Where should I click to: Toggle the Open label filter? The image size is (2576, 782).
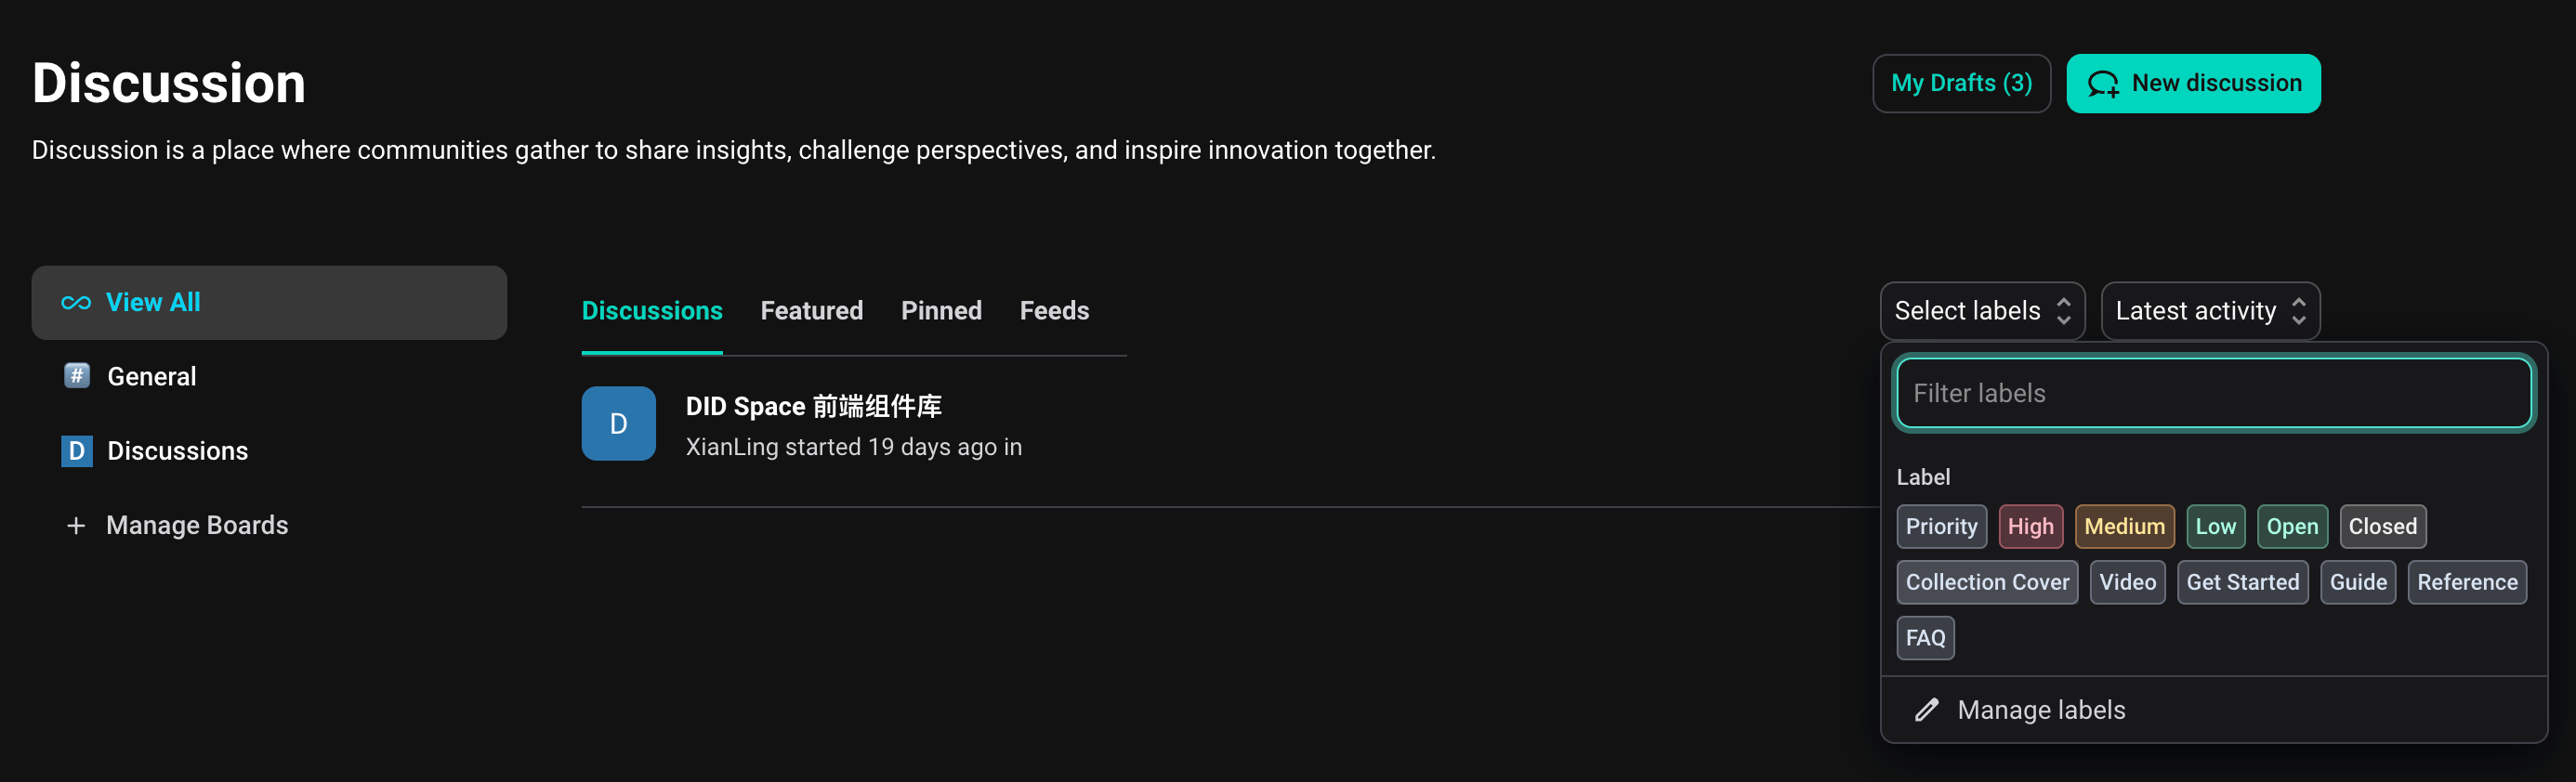[x=2291, y=527]
